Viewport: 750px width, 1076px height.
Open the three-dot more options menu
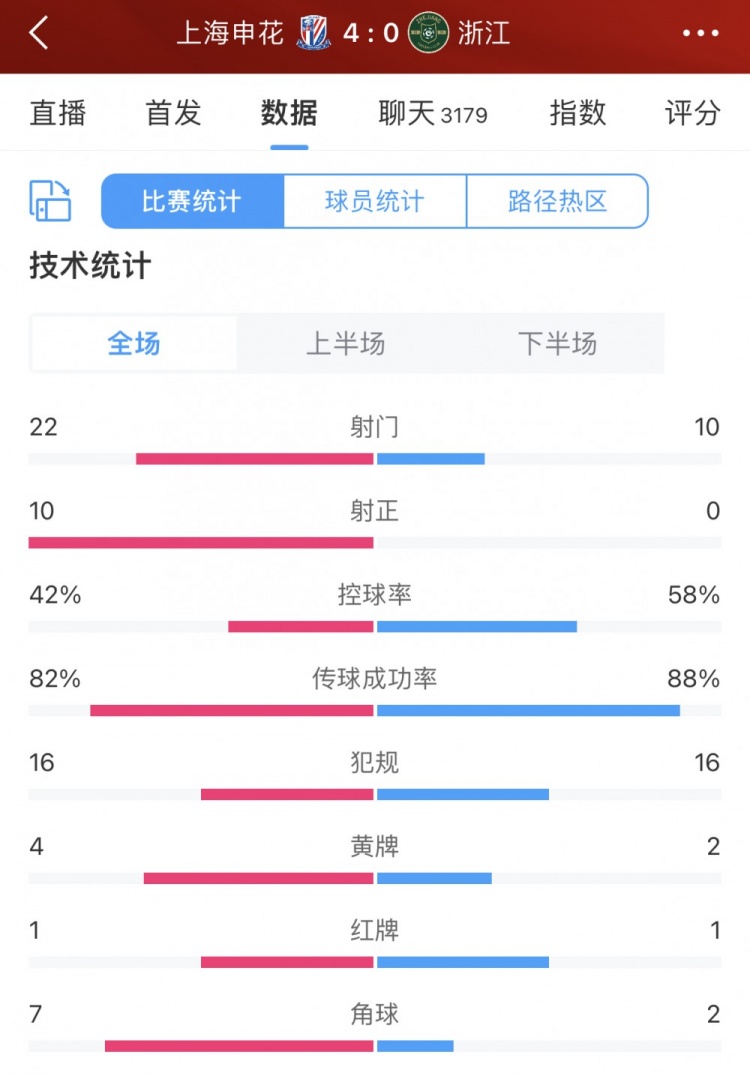(700, 34)
